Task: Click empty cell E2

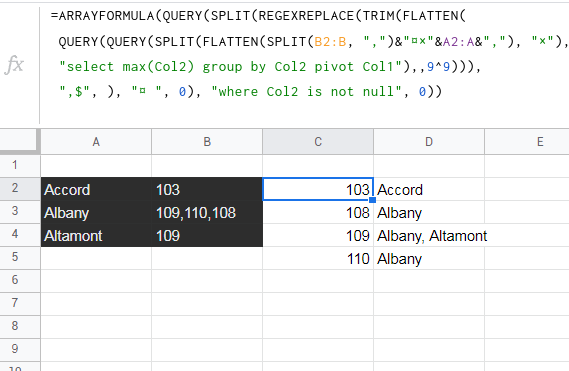Action: pyautogui.click(x=527, y=189)
